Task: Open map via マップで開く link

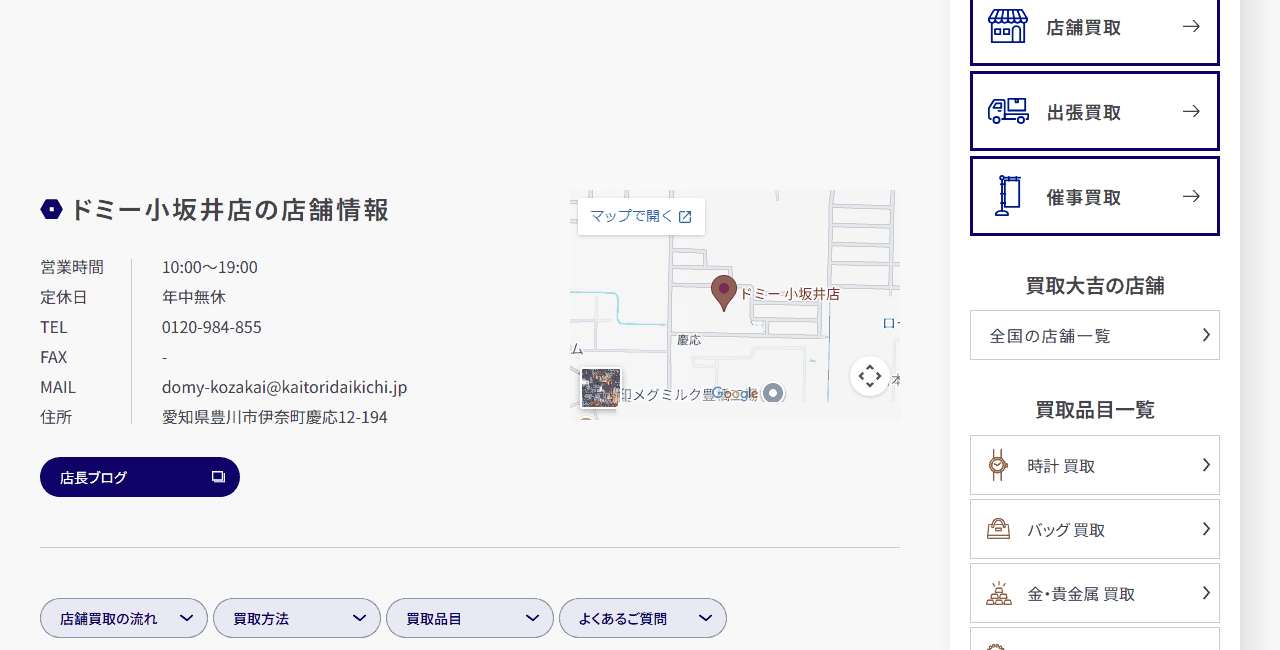Action: pos(641,216)
